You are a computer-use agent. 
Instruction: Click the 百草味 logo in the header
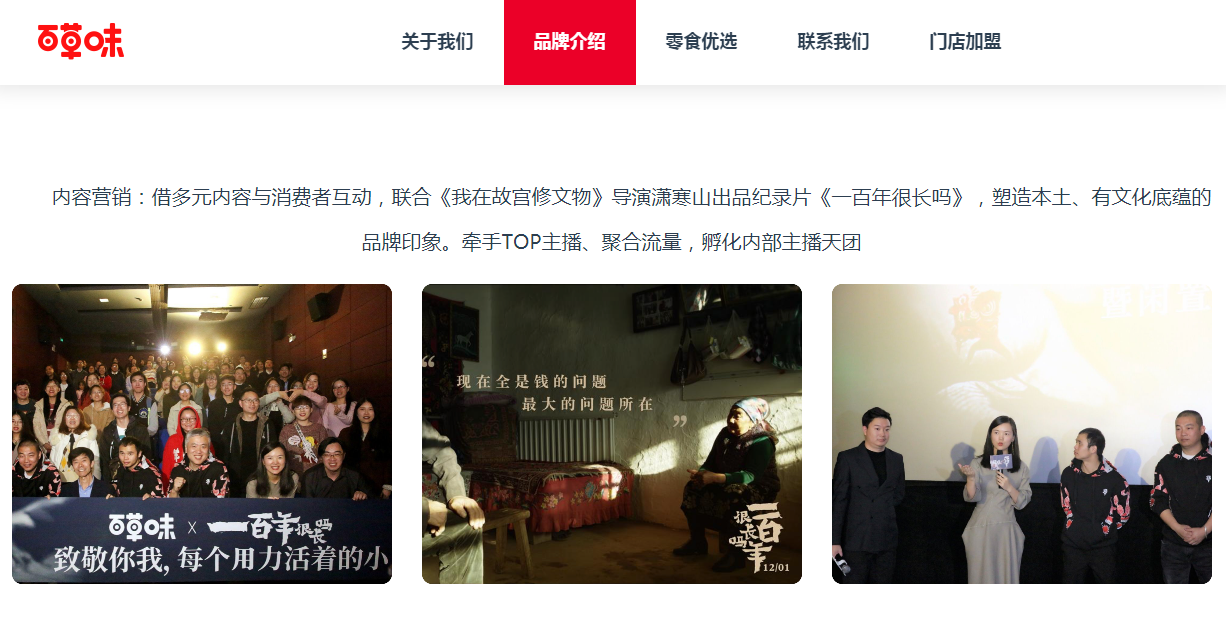[x=81, y=40]
